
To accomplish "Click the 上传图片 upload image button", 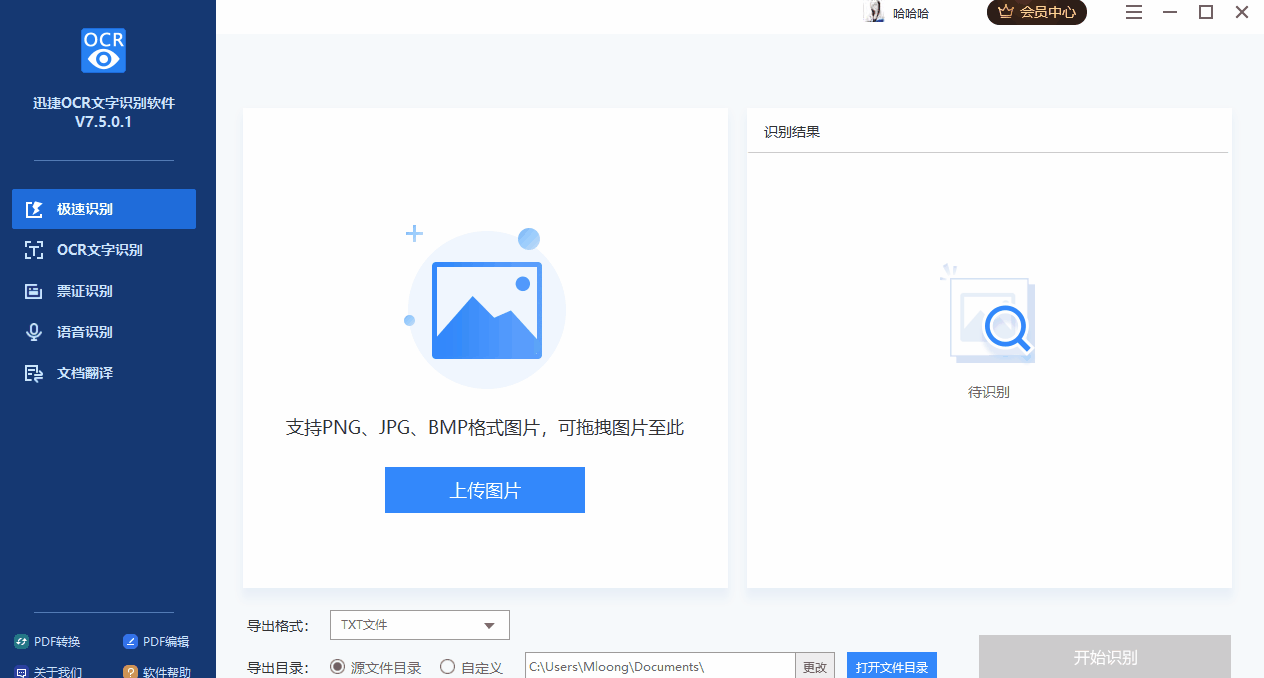I will pos(484,490).
